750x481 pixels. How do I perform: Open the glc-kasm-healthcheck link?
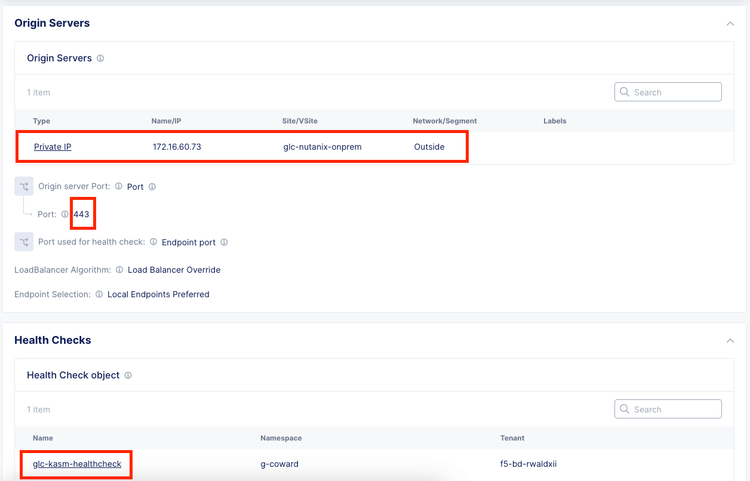coord(79,464)
